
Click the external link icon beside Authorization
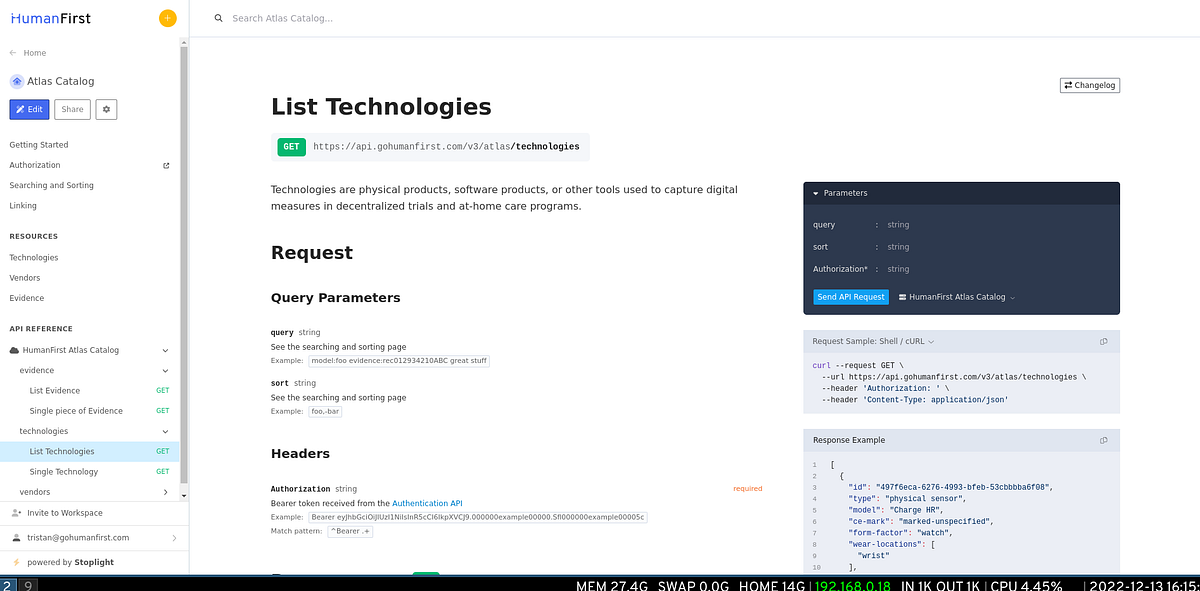tap(165, 165)
